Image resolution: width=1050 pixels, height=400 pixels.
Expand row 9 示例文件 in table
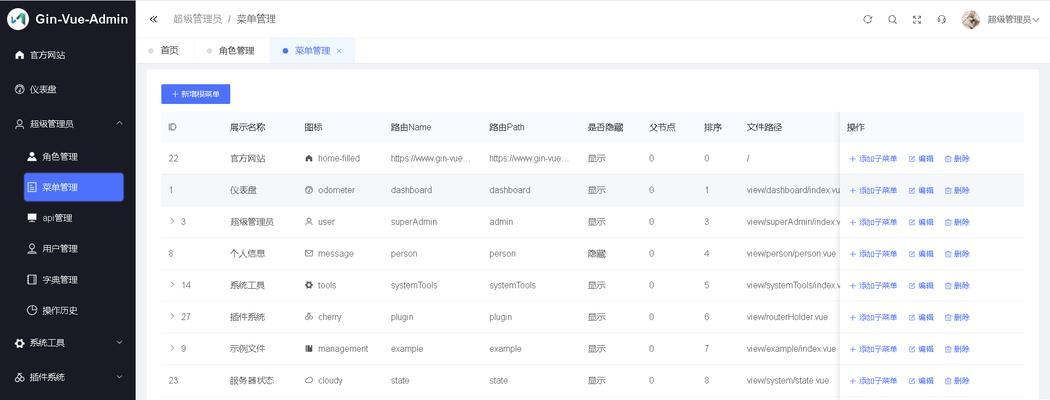(172, 348)
